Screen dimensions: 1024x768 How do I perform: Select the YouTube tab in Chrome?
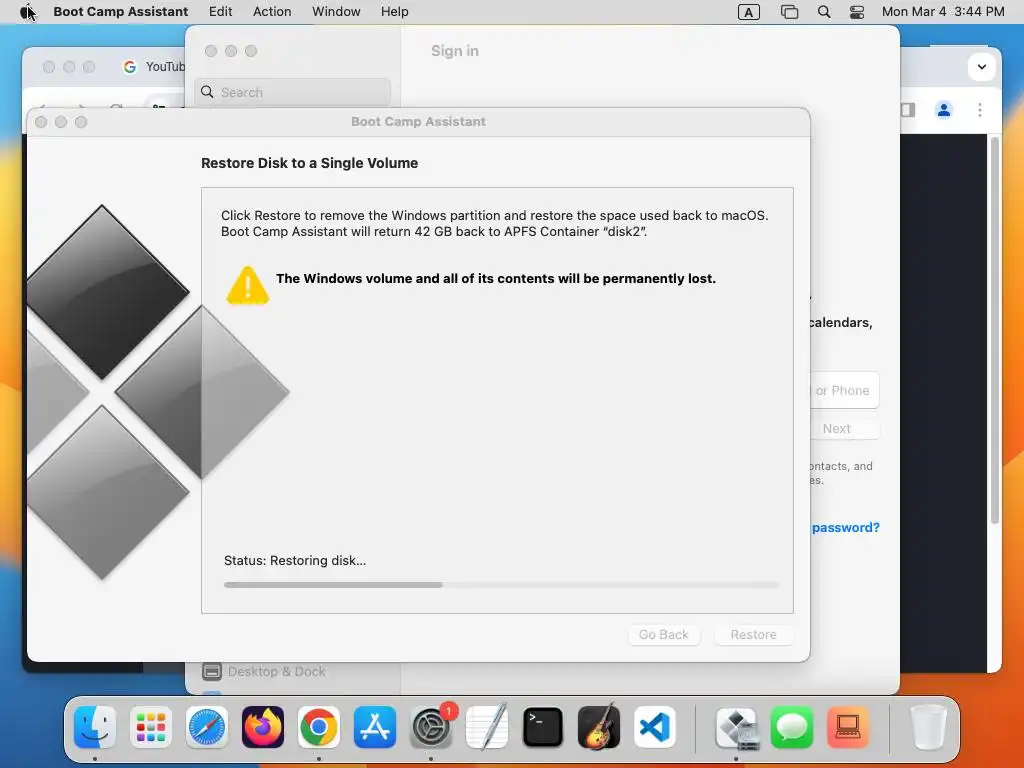[x=153, y=67]
